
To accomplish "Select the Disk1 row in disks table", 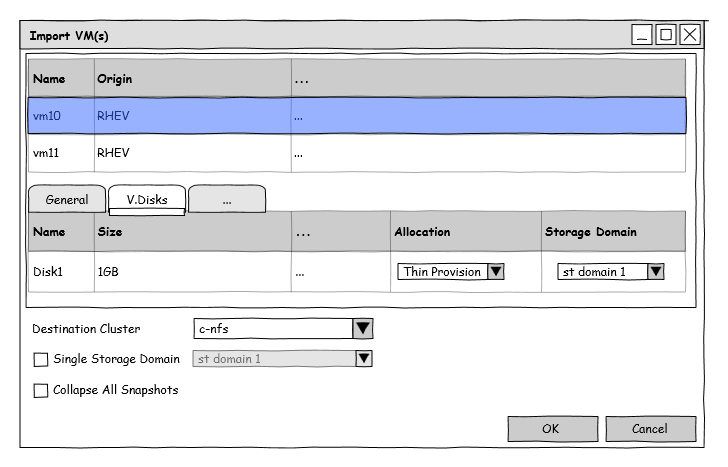I will pos(200,272).
